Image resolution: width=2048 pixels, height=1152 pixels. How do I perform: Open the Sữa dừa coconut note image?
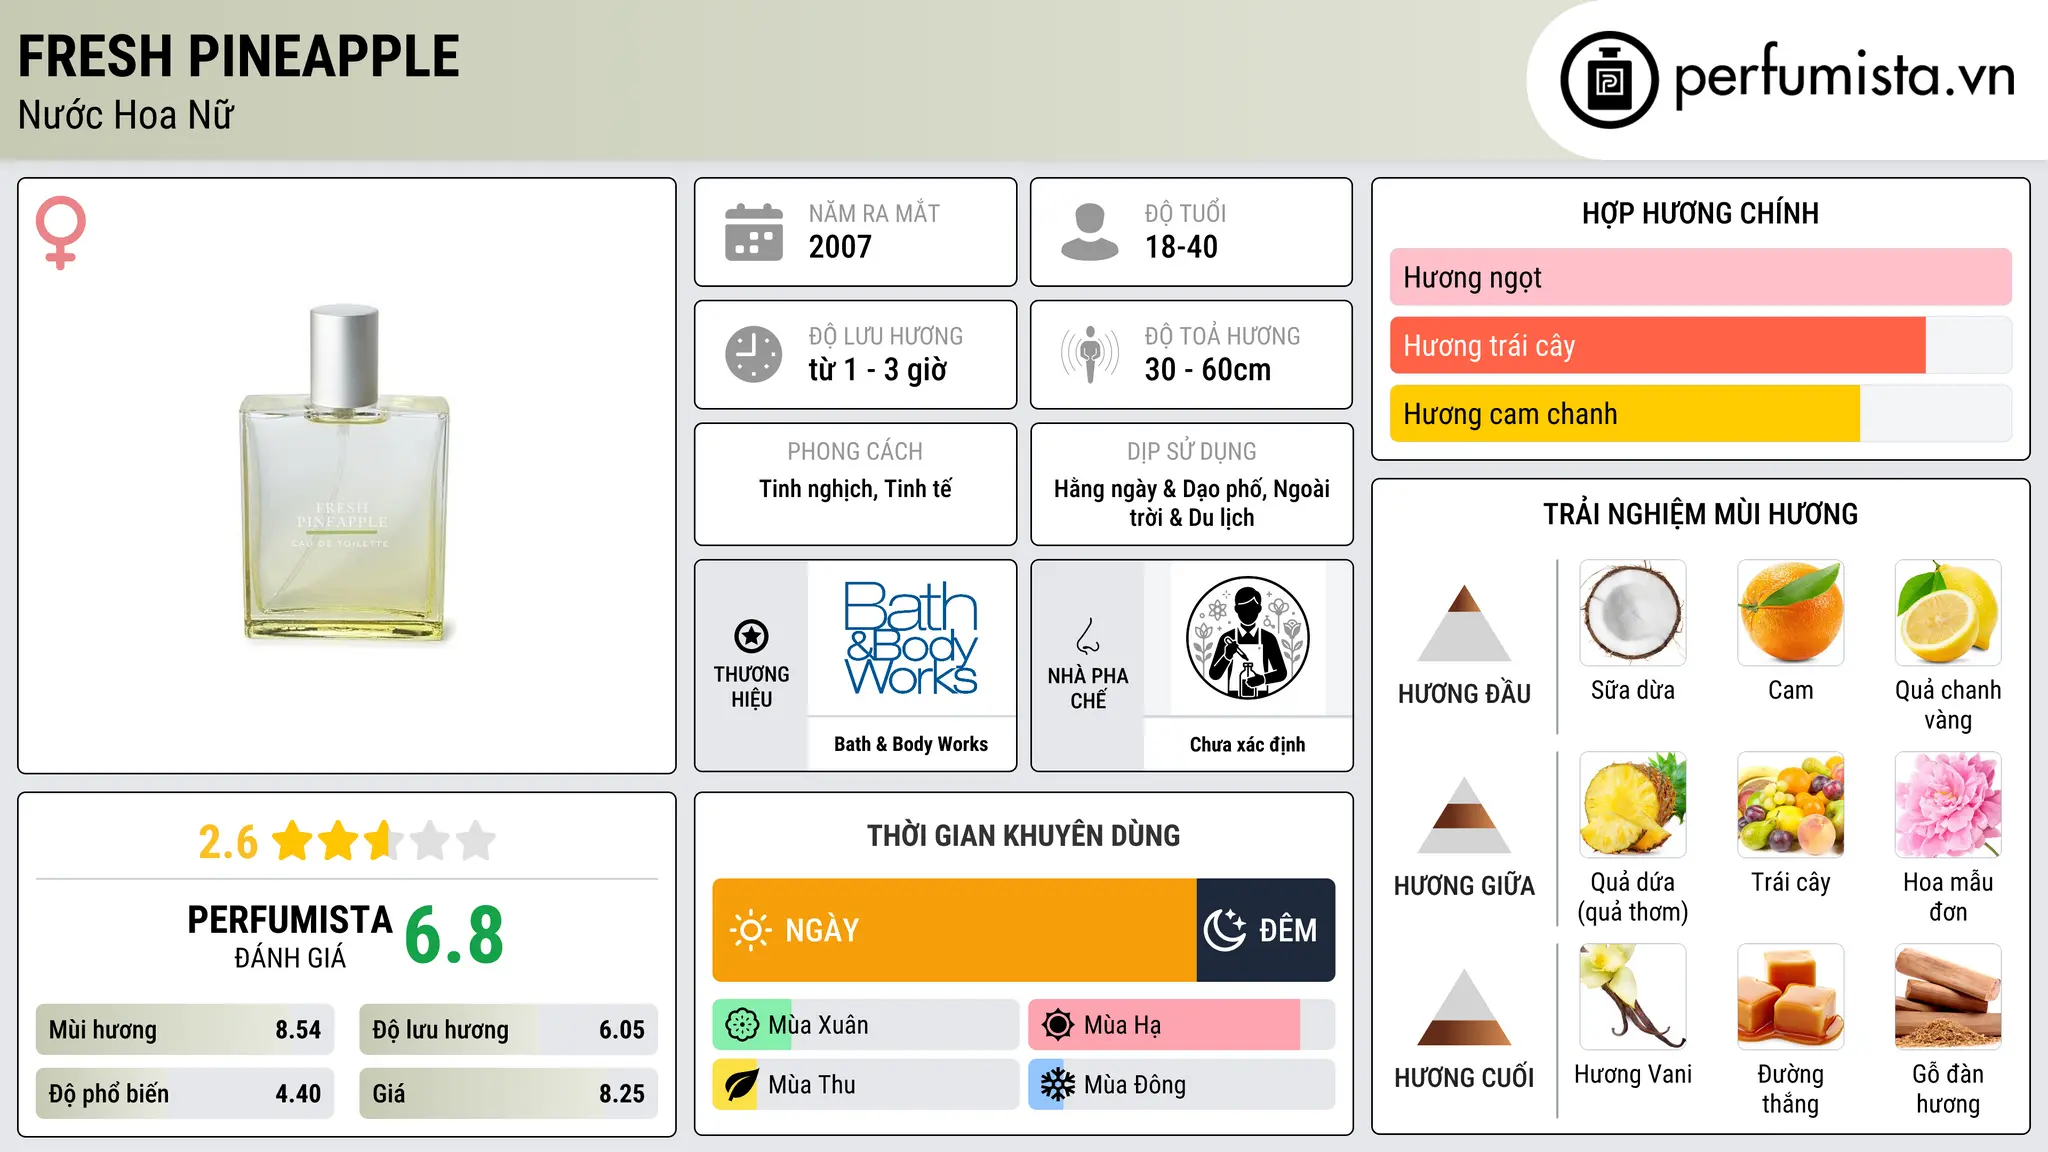tap(1633, 613)
